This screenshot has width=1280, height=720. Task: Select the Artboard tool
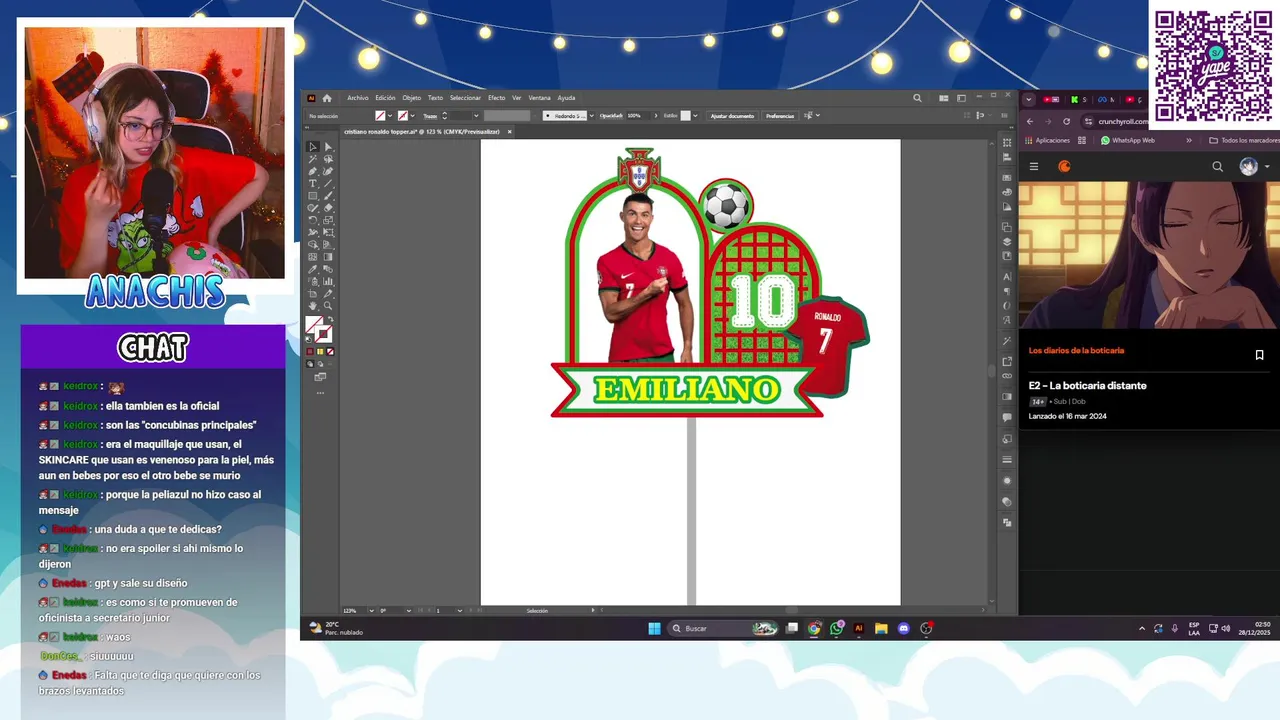[x=313, y=294]
